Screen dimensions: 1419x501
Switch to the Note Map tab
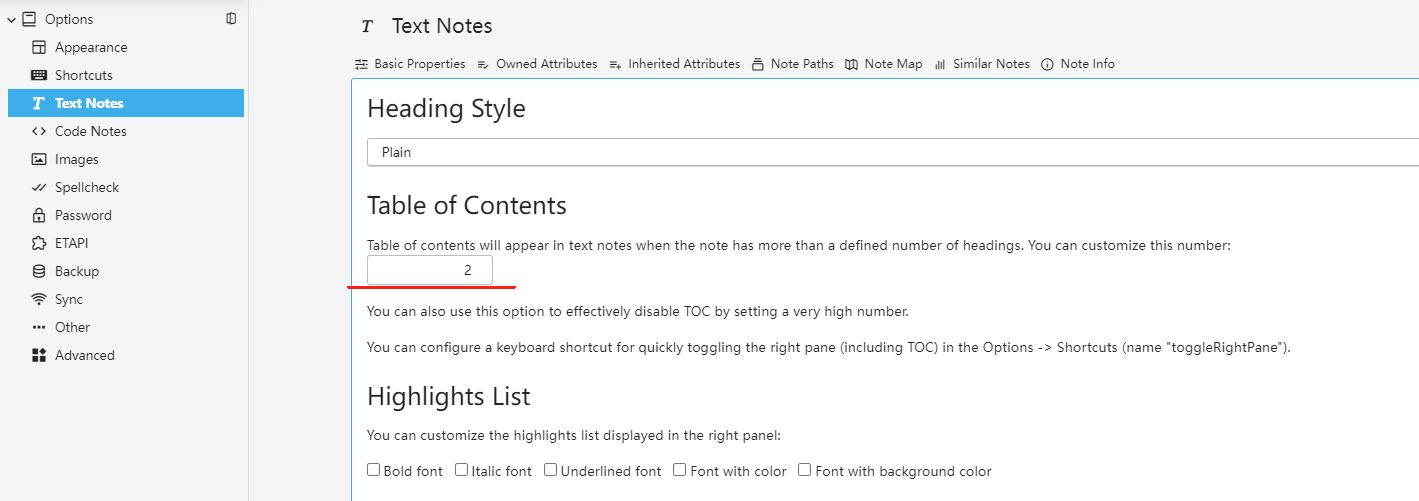coord(884,64)
